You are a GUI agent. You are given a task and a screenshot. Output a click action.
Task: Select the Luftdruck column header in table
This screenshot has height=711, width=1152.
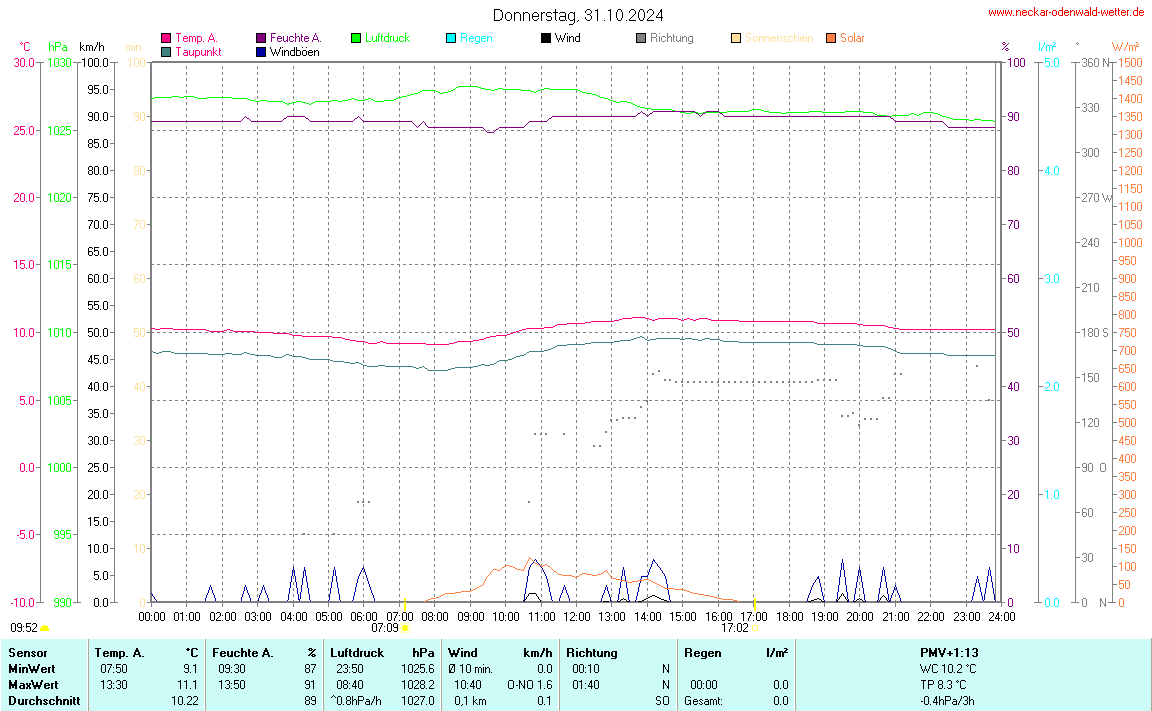[357, 652]
